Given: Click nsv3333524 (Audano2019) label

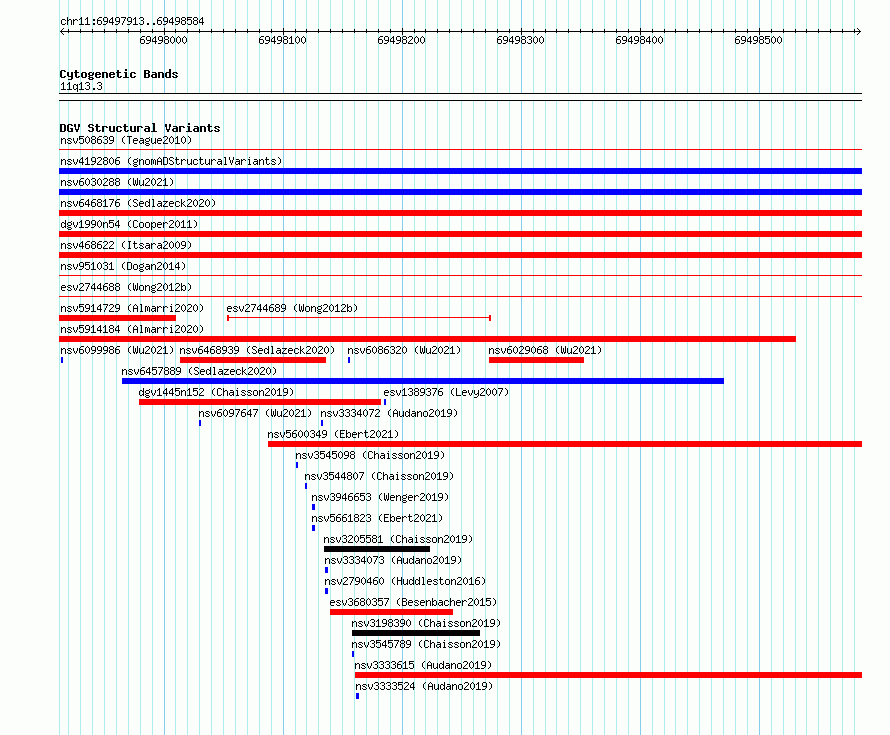Looking at the screenshot, I should 424,686.
